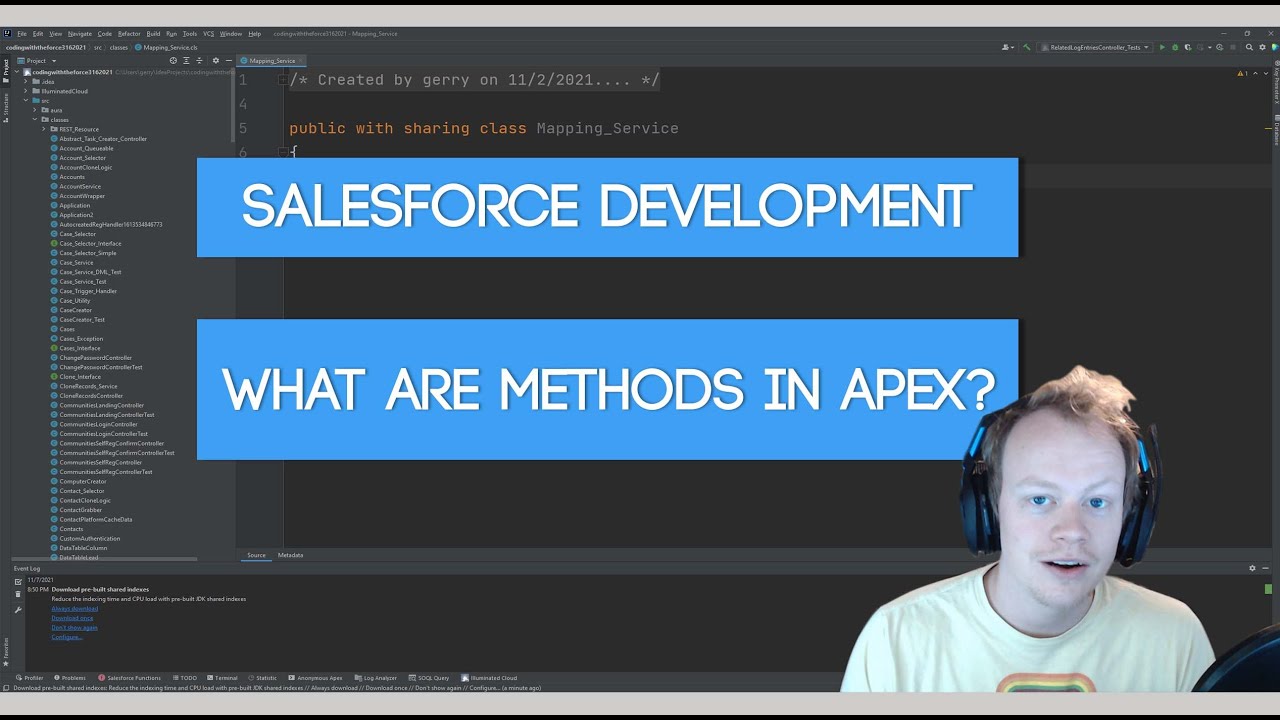1280x720 pixels.
Task: Collapse the classes folder
Action: tap(35, 120)
